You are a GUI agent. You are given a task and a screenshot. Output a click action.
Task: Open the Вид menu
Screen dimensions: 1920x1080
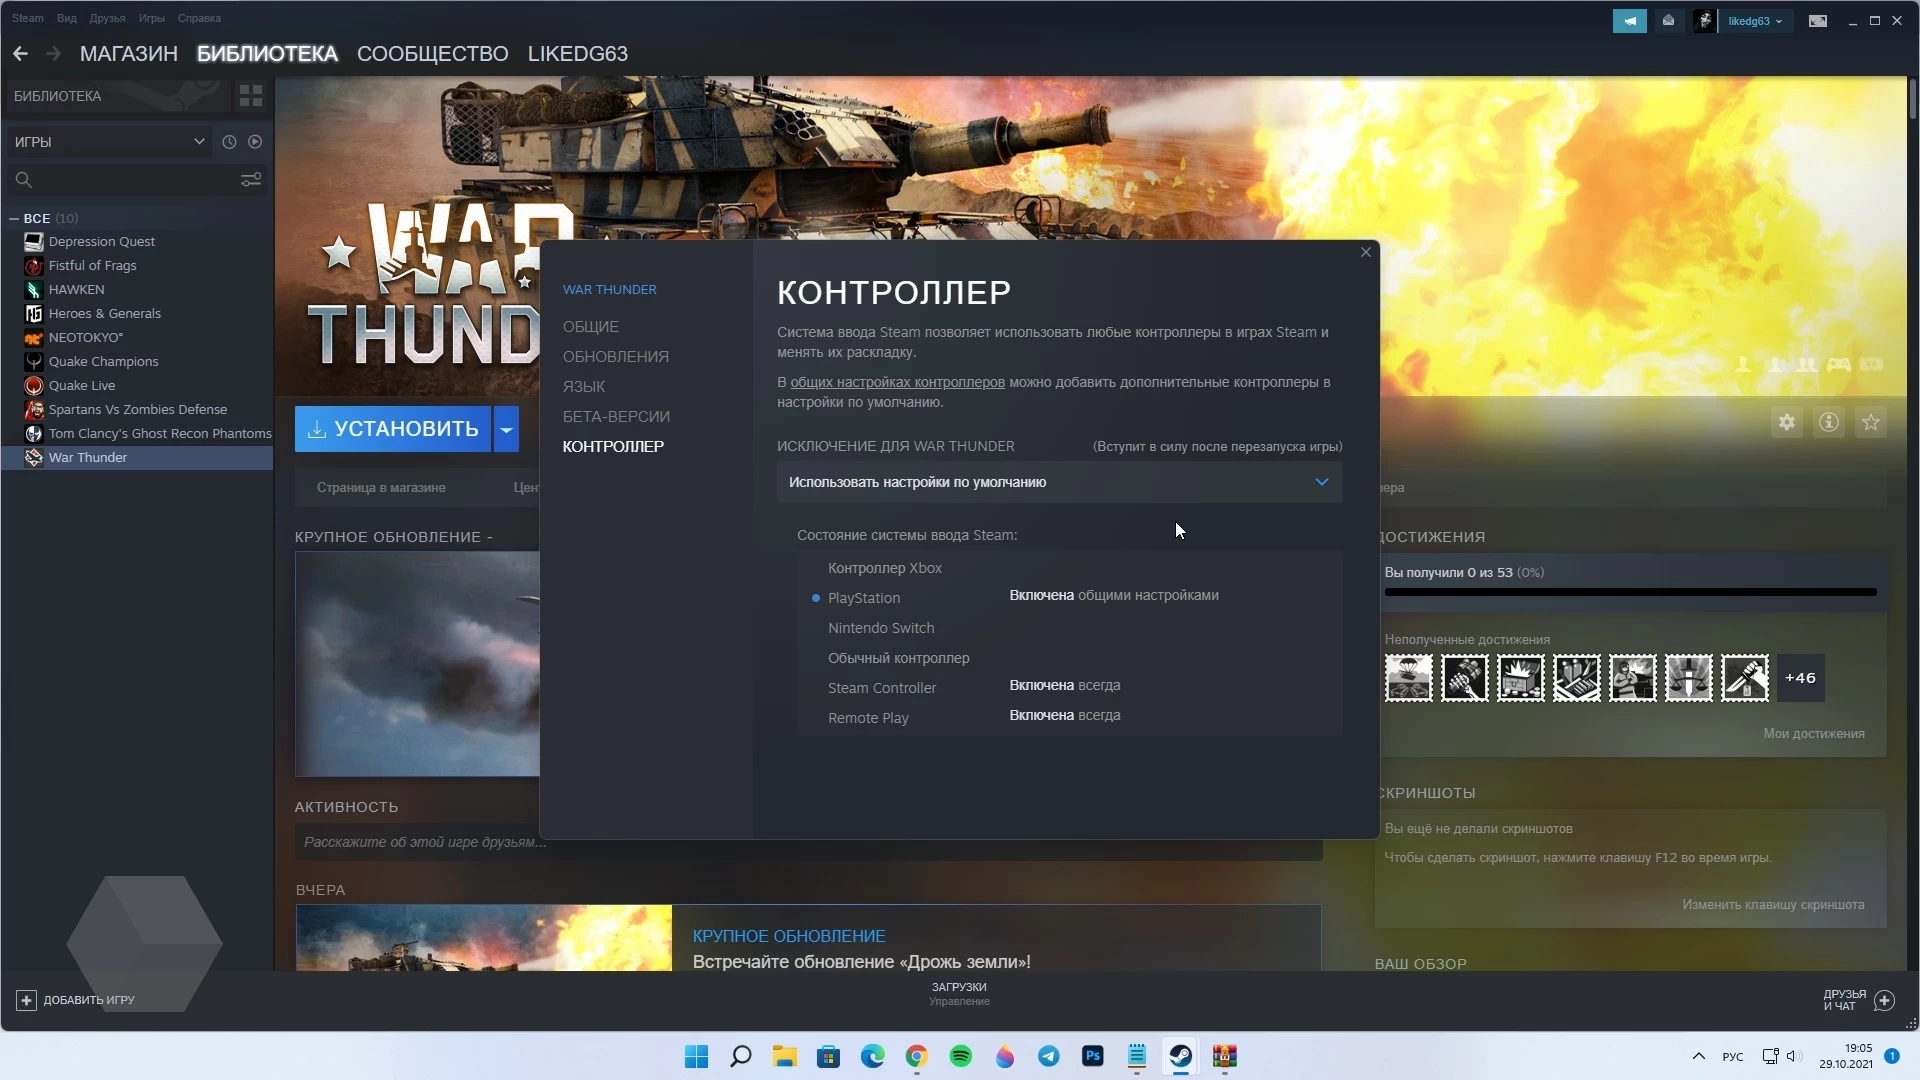pyautogui.click(x=67, y=18)
